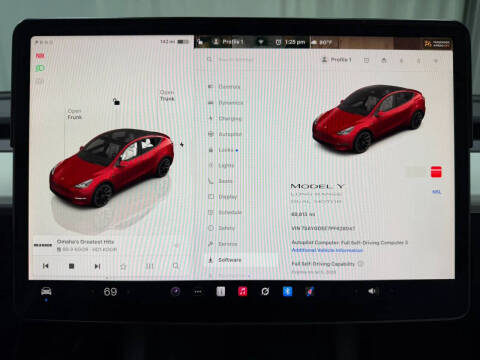Click the settings search field
The image size is (480, 360).
pos(233,60)
